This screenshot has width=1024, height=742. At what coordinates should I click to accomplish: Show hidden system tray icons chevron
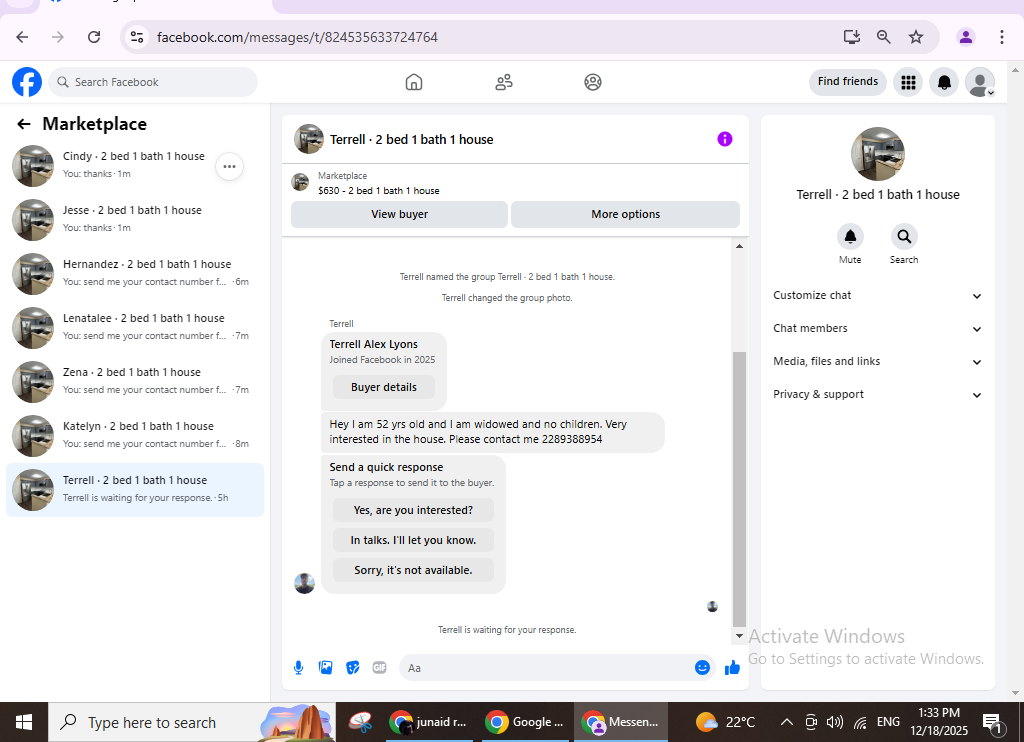(x=787, y=722)
